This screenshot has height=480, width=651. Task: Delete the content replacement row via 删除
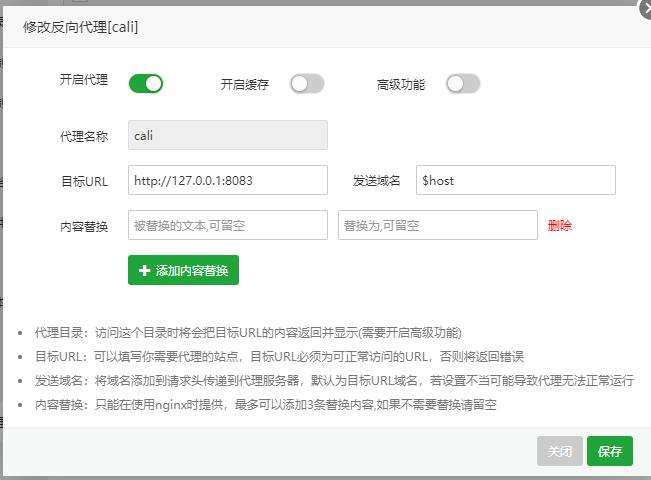[560, 225]
